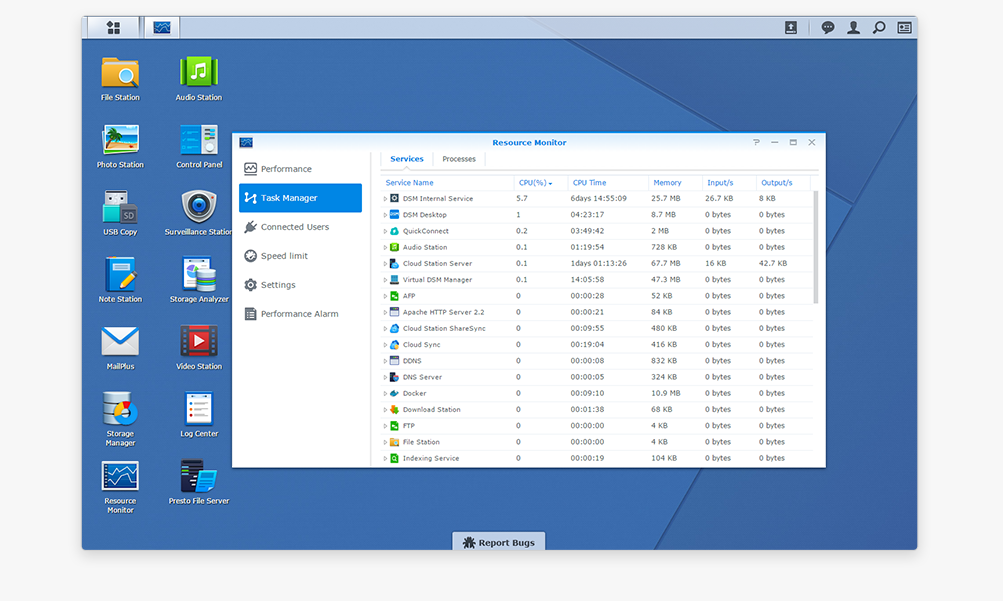Click the Report Bugs button

point(498,542)
